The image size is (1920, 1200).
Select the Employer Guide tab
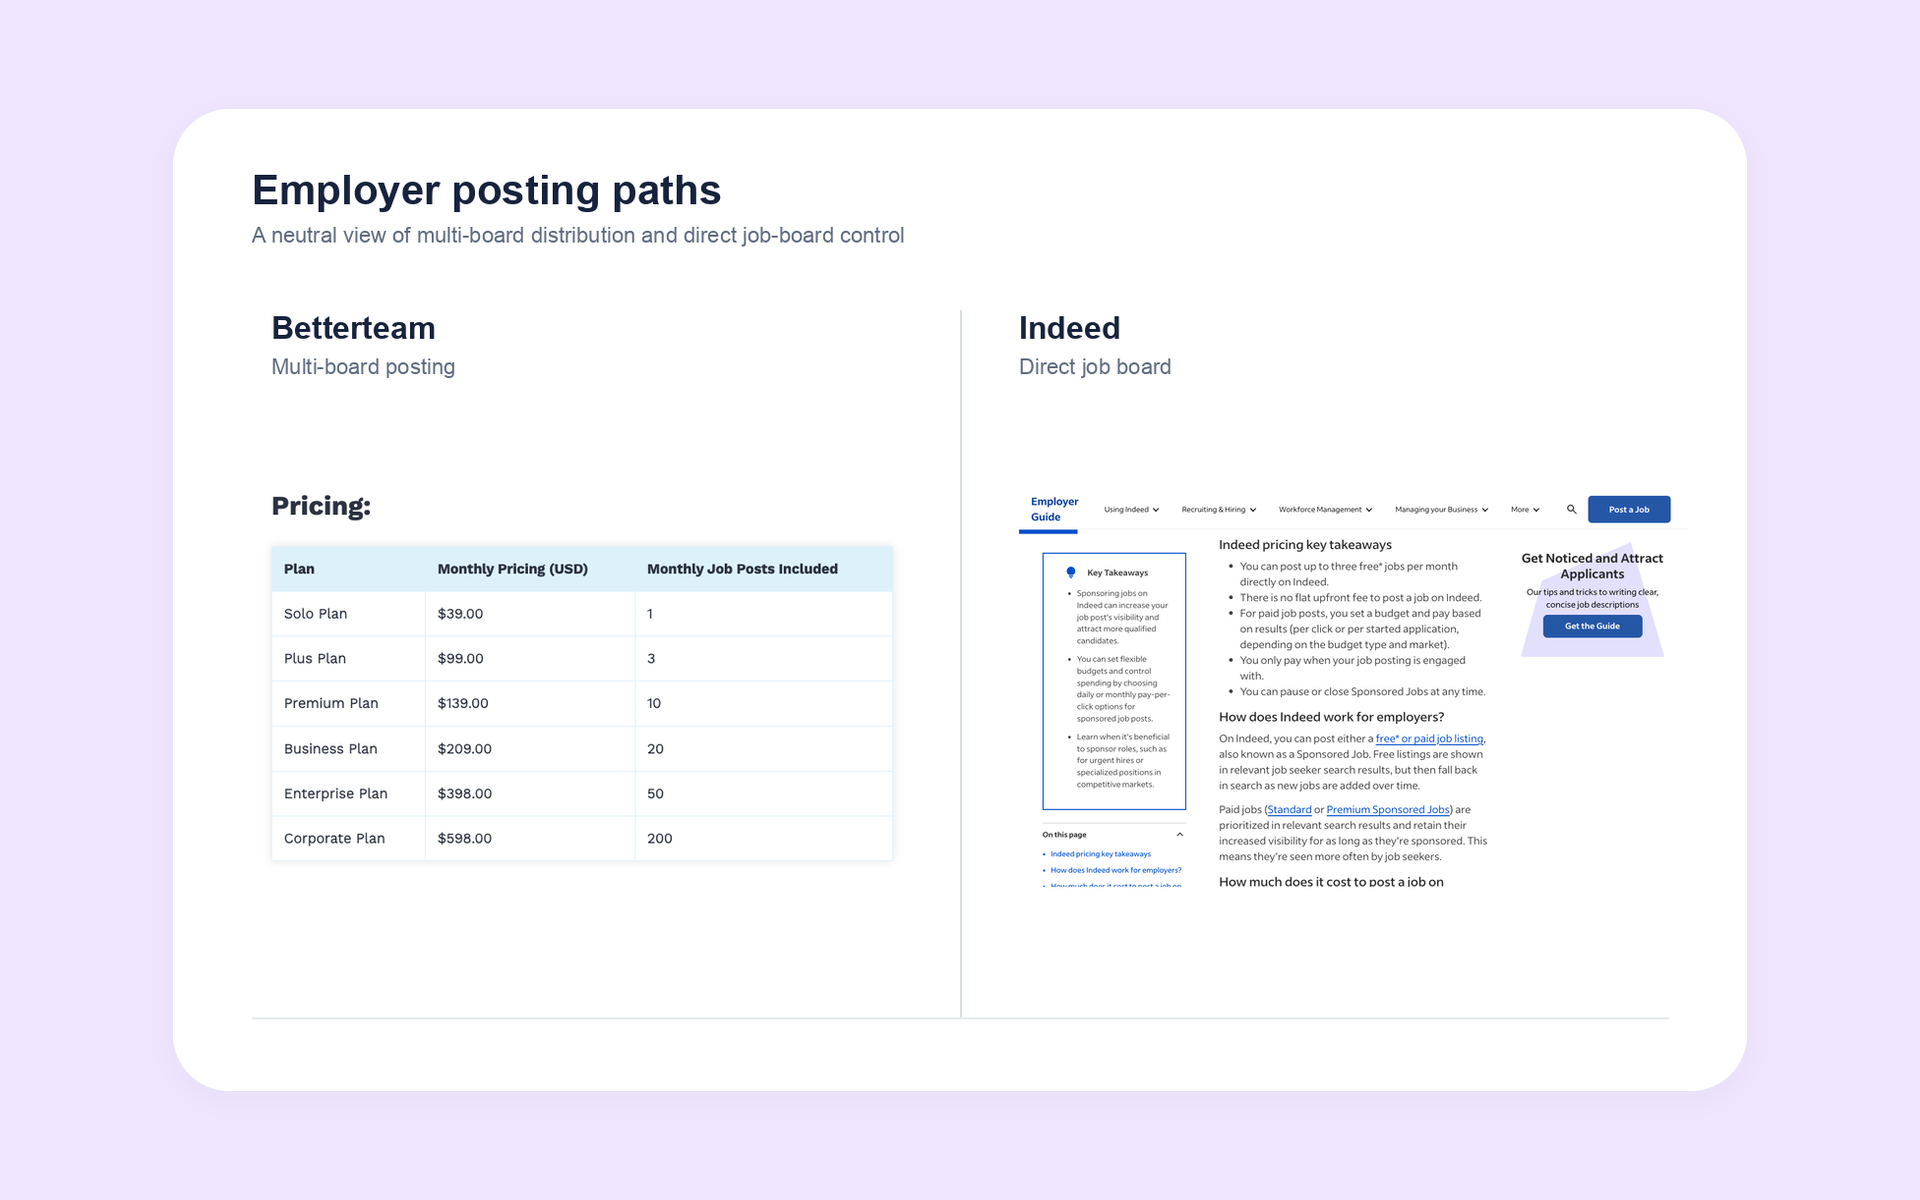pyautogui.click(x=1054, y=509)
